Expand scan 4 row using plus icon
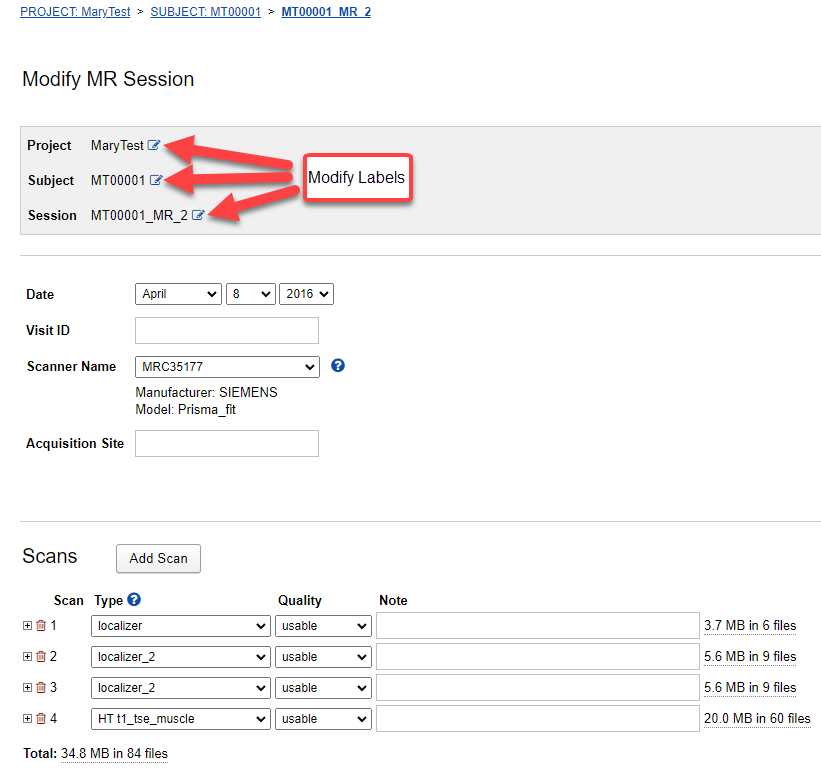 coord(27,719)
